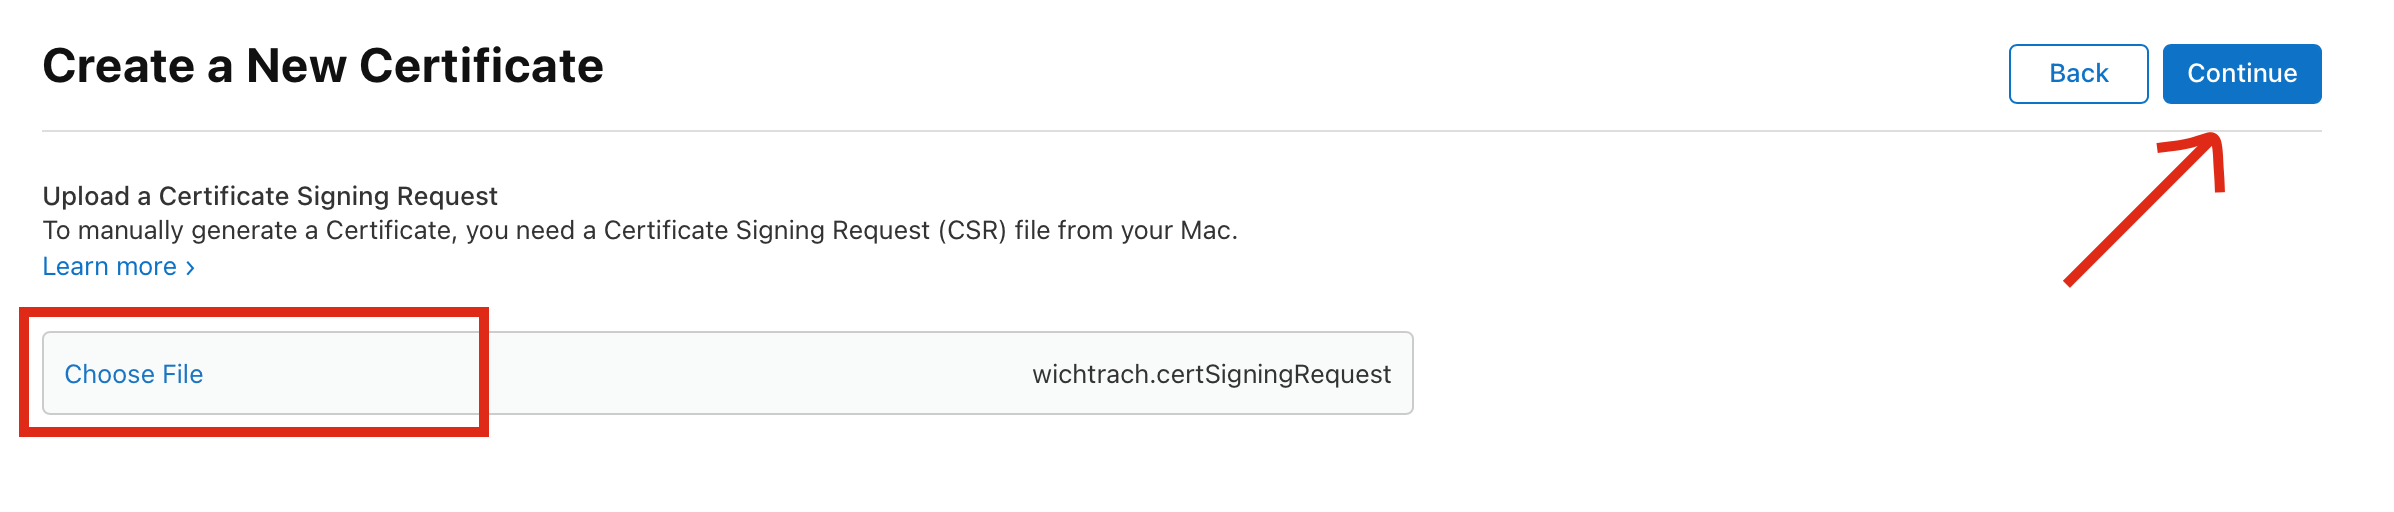Image resolution: width=2394 pixels, height=512 pixels.
Task: Open the Learn more link
Action: coord(110,267)
